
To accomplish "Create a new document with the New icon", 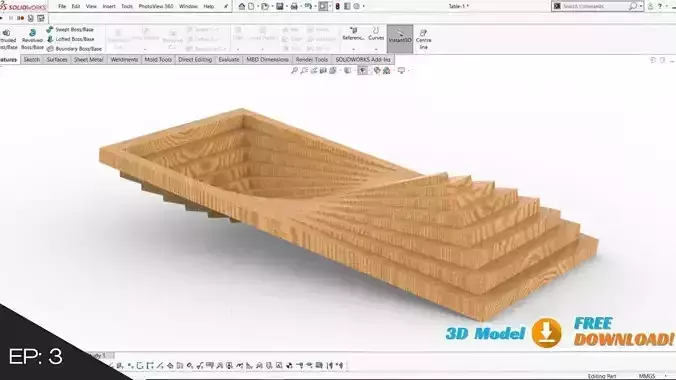I will point(251,6).
